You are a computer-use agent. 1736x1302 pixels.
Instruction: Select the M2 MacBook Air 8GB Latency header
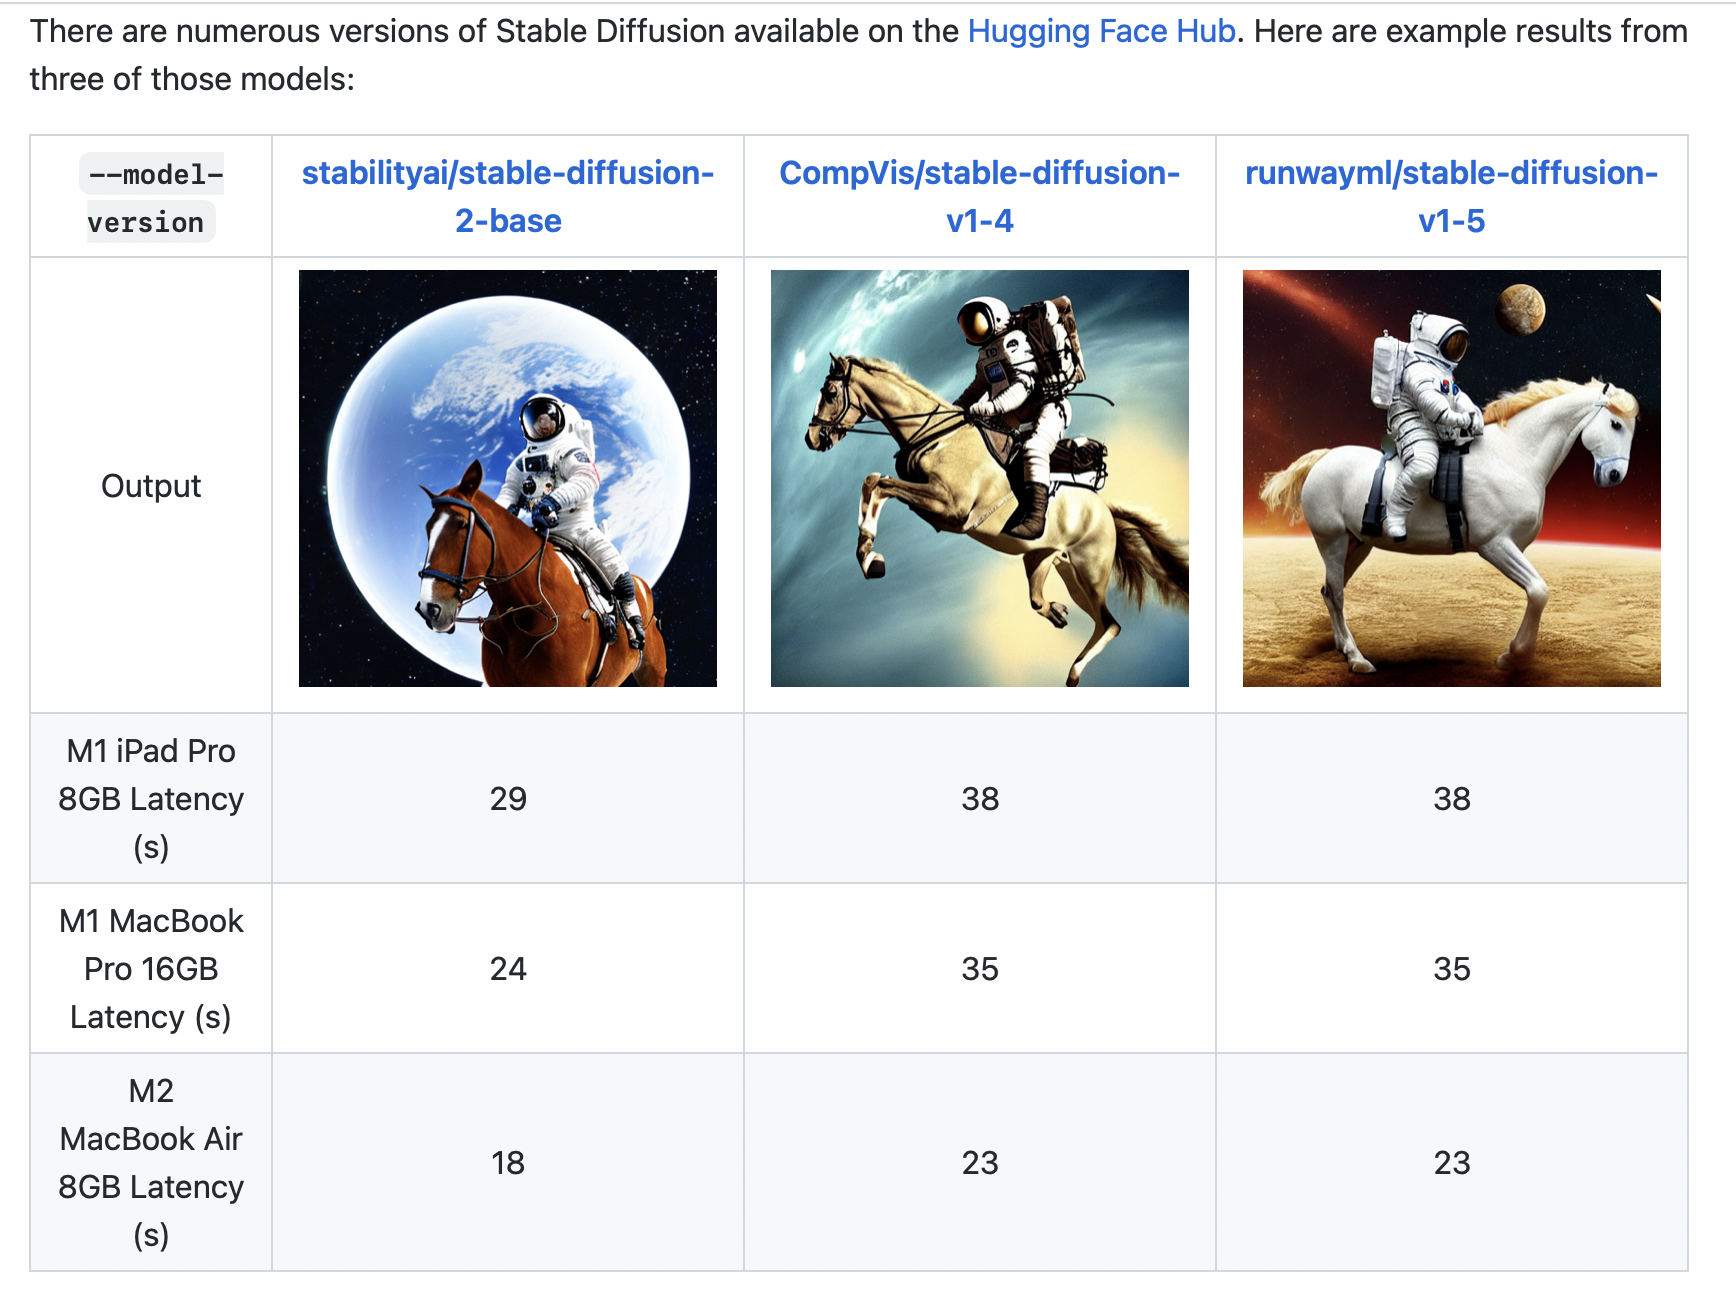(x=151, y=1162)
